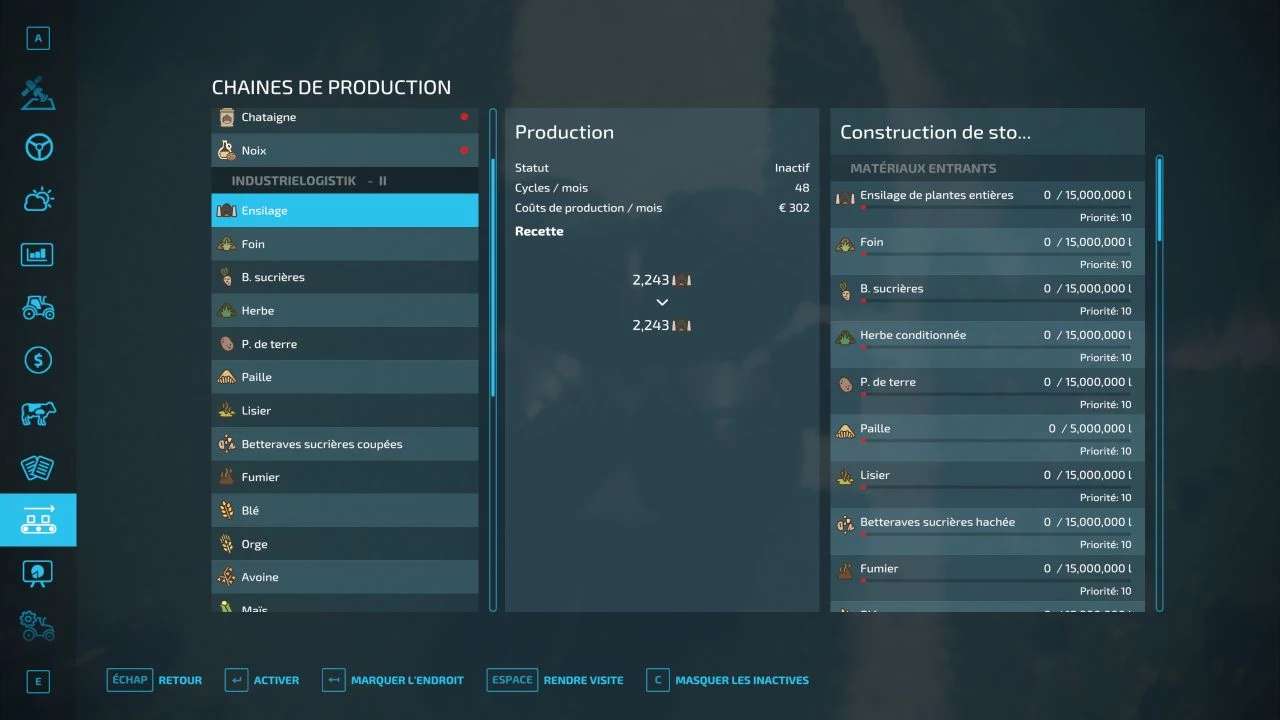Click the ACTIVER button

[262, 680]
